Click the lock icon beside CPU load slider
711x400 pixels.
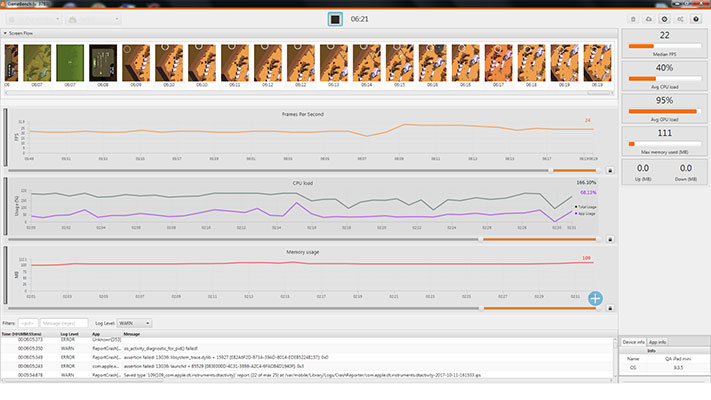[610, 239]
